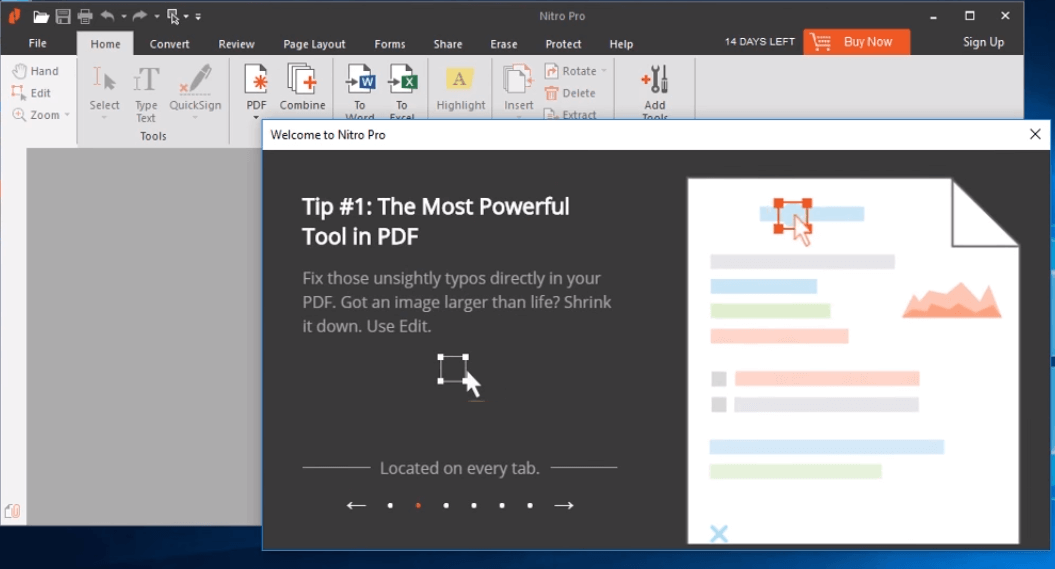Close the Welcome to Nitro Pro dialog

1035,135
